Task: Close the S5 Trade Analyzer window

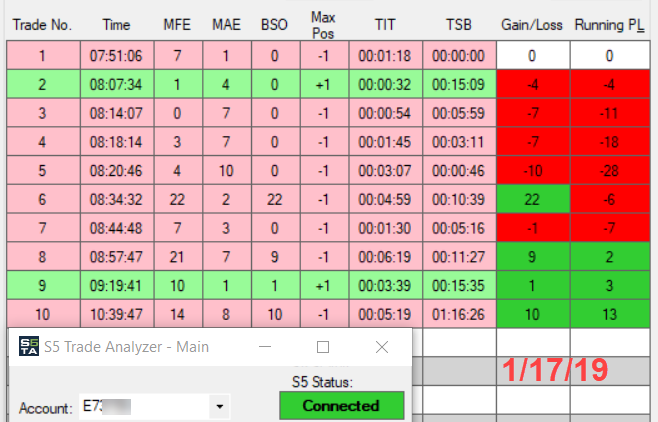Action: (382, 347)
